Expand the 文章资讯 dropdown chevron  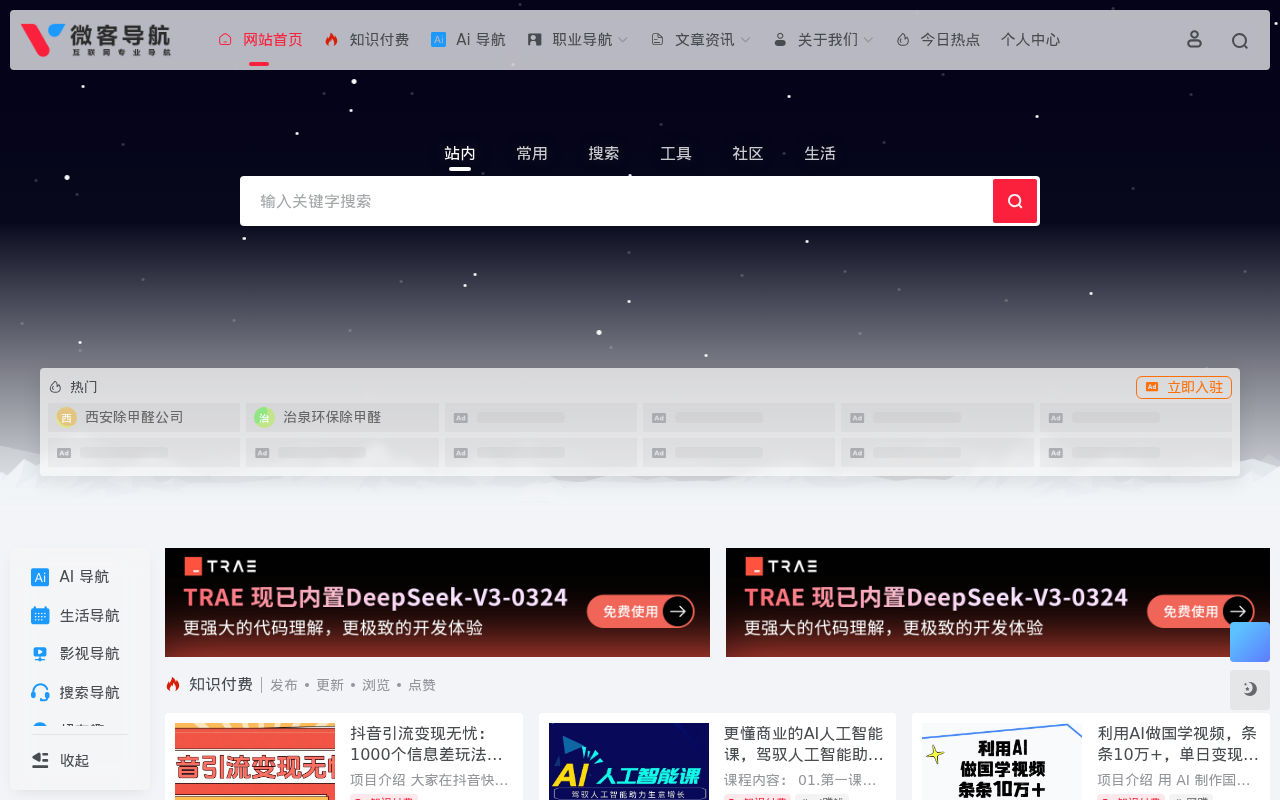(745, 40)
